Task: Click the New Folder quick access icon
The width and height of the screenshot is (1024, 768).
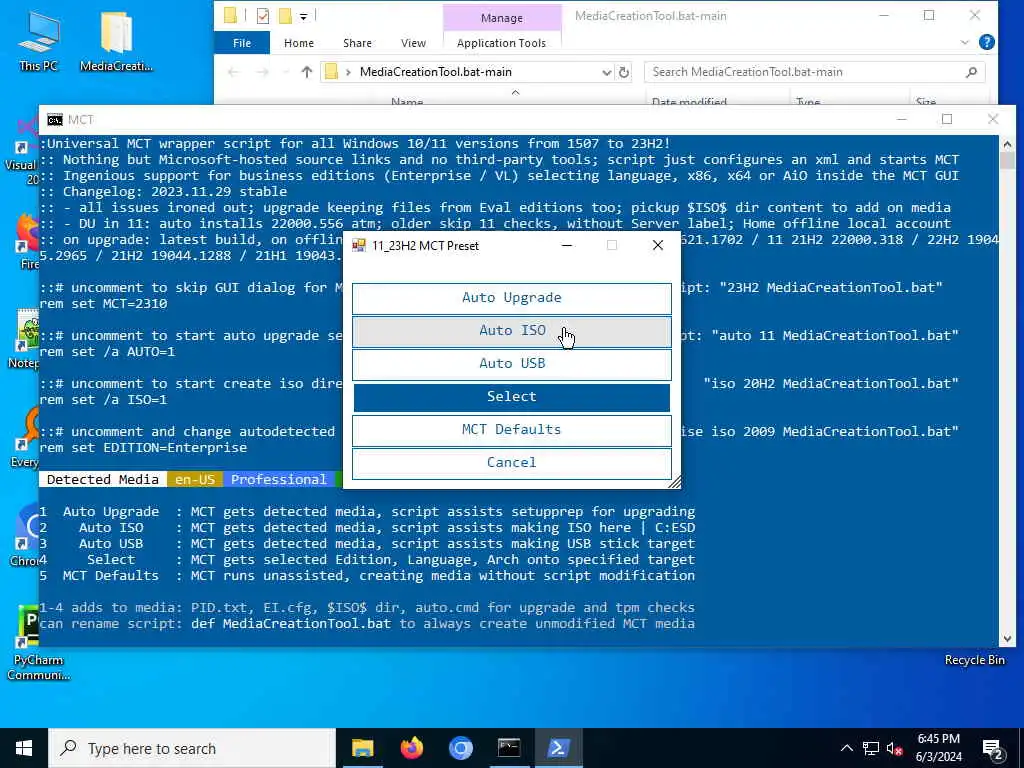Action: point(285,16)
